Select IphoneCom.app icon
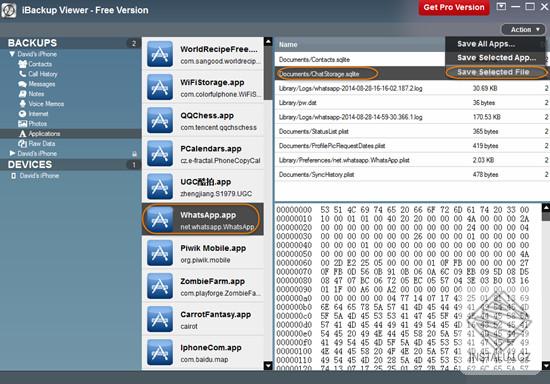 [160, 352]
